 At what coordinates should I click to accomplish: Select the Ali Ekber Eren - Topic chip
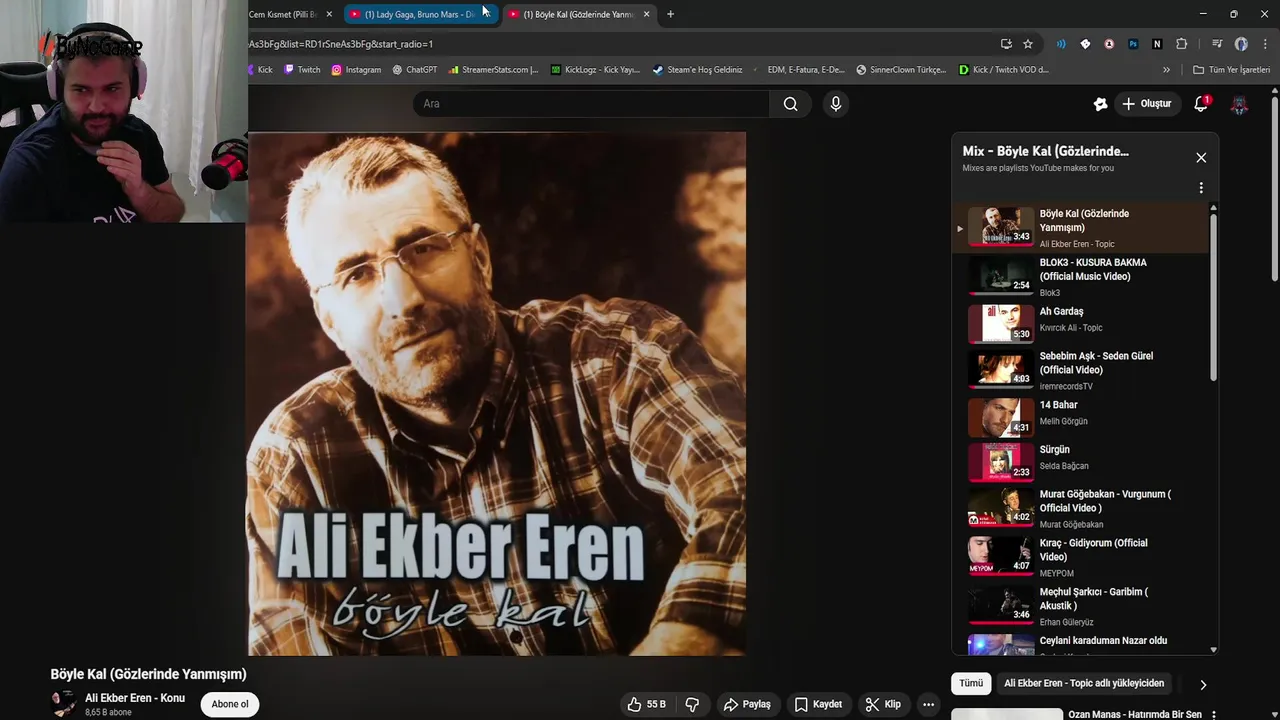(x=1084, y=684)
